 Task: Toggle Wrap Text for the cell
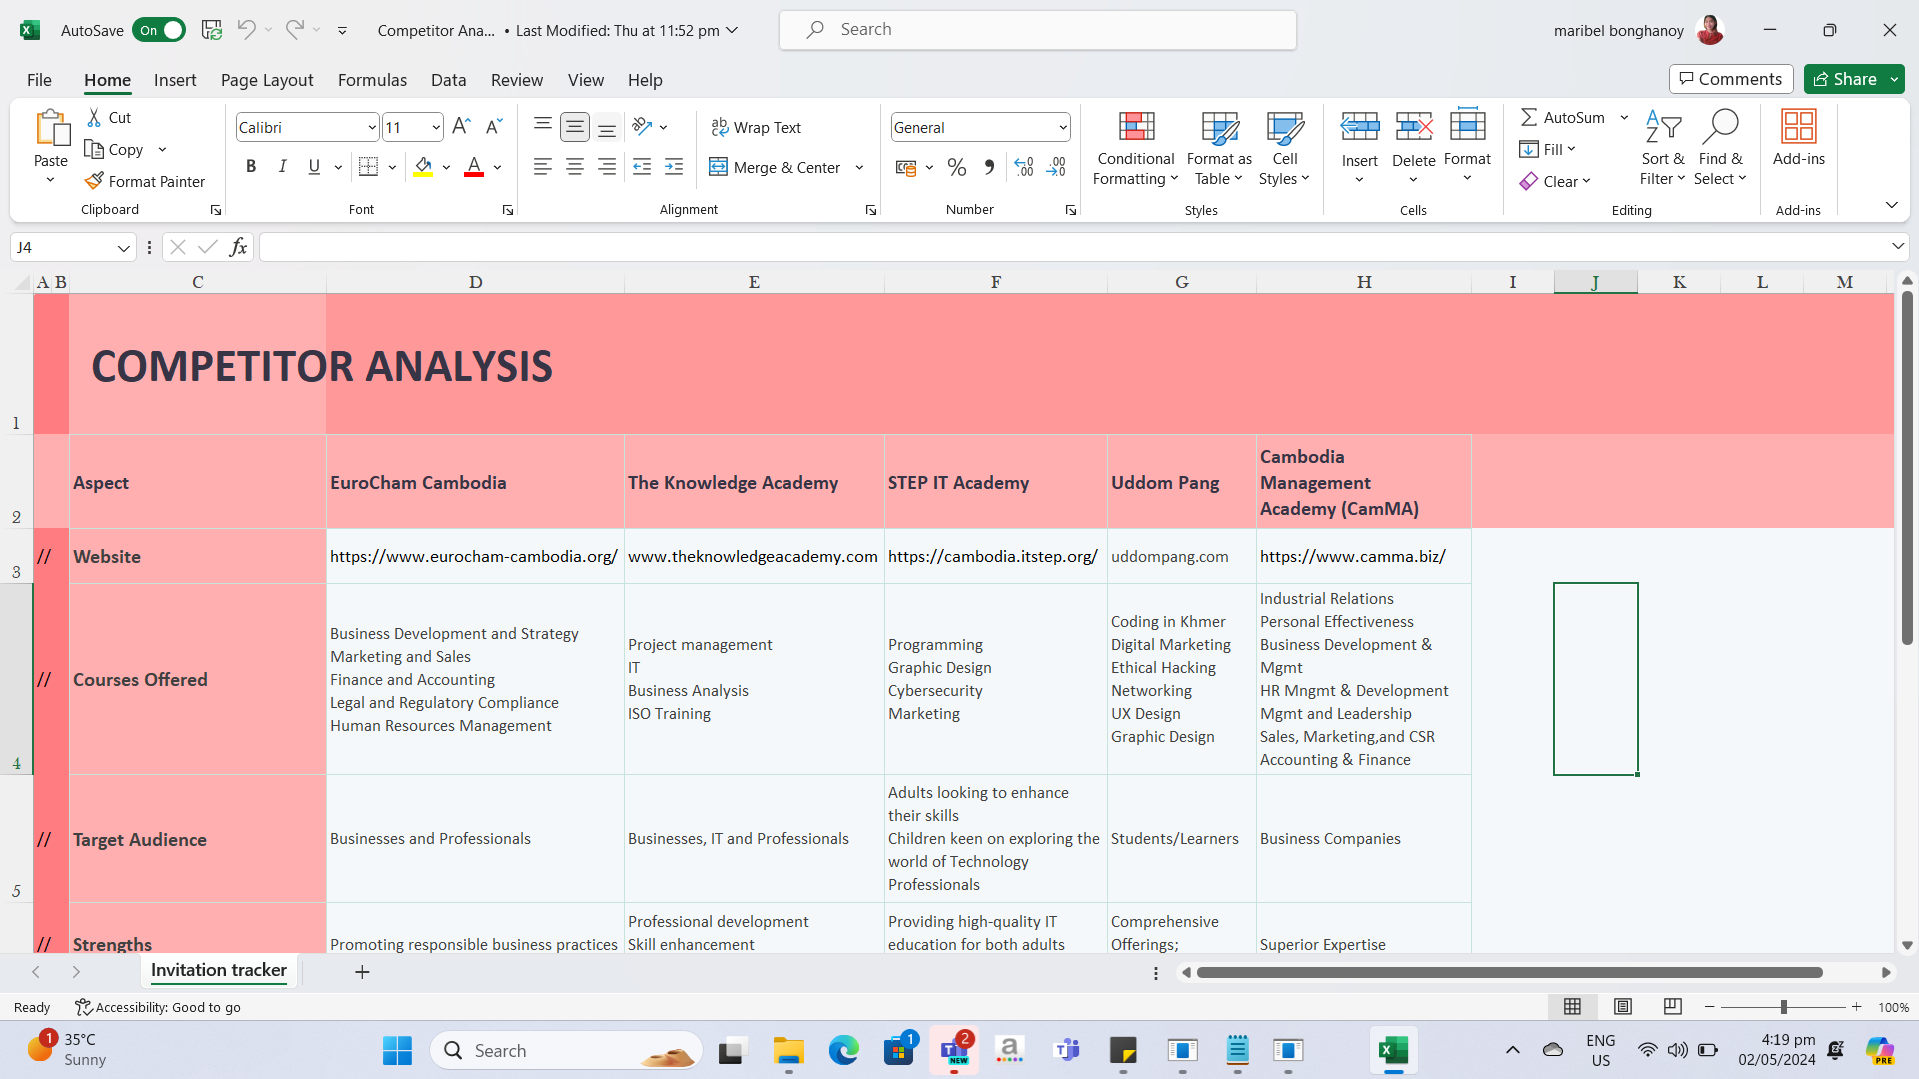(x=756, y=127)
